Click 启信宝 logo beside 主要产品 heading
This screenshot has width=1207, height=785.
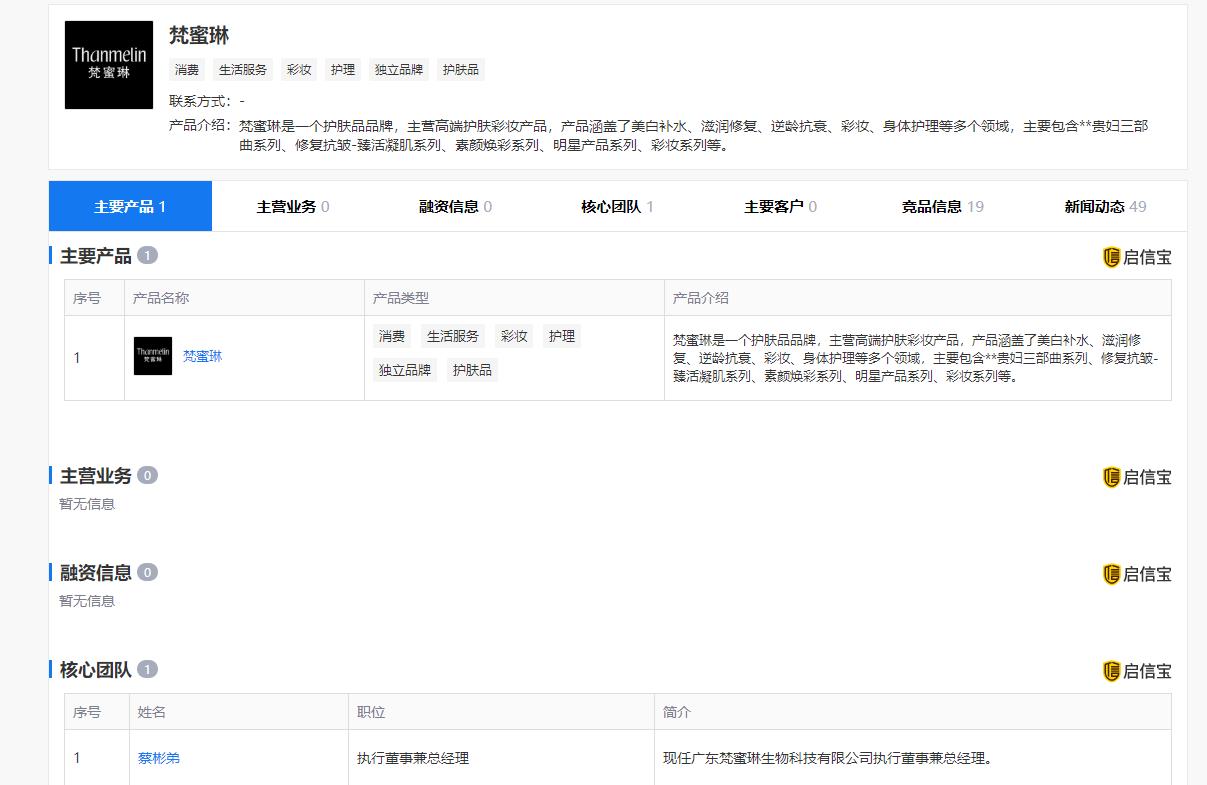(x=1137, y=257)
